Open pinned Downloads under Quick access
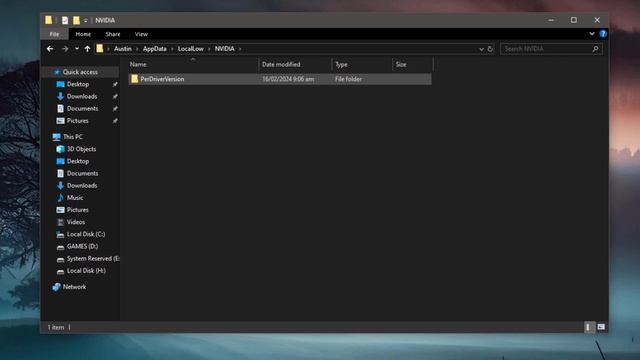640x360 pixels. tap(82, 97)
